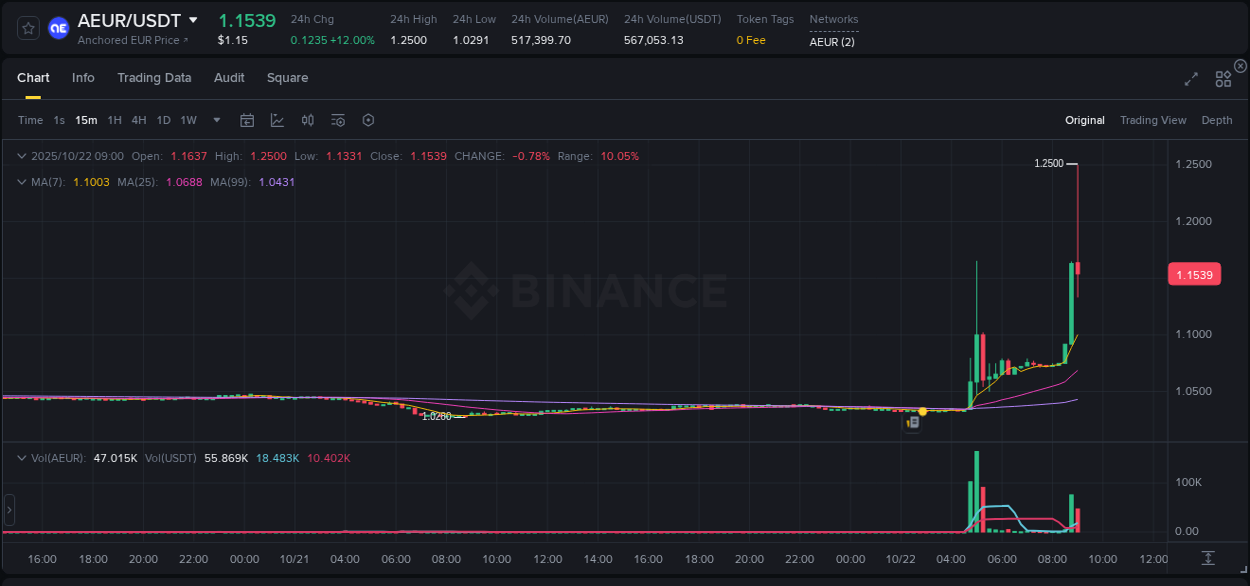
Task: Open candlestick style options icon
Action: (308, 120)
